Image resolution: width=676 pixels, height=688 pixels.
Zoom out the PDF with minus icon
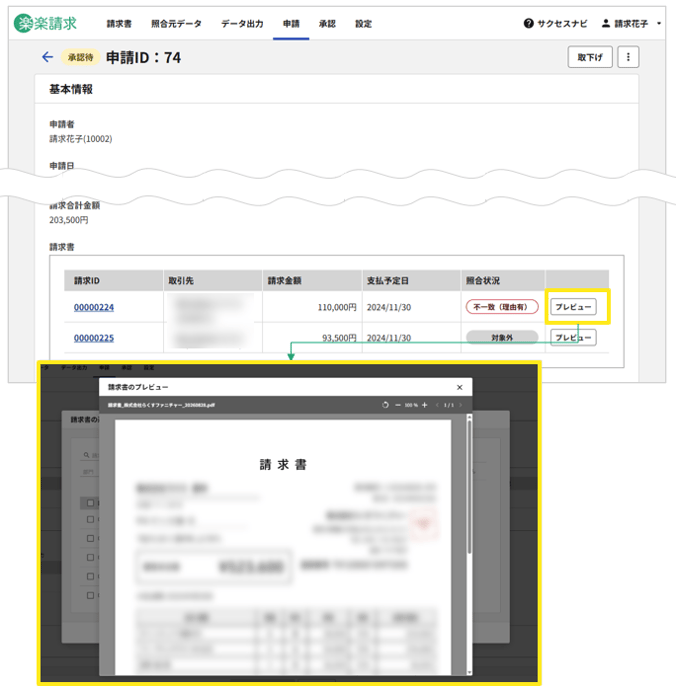coord(398,405)
